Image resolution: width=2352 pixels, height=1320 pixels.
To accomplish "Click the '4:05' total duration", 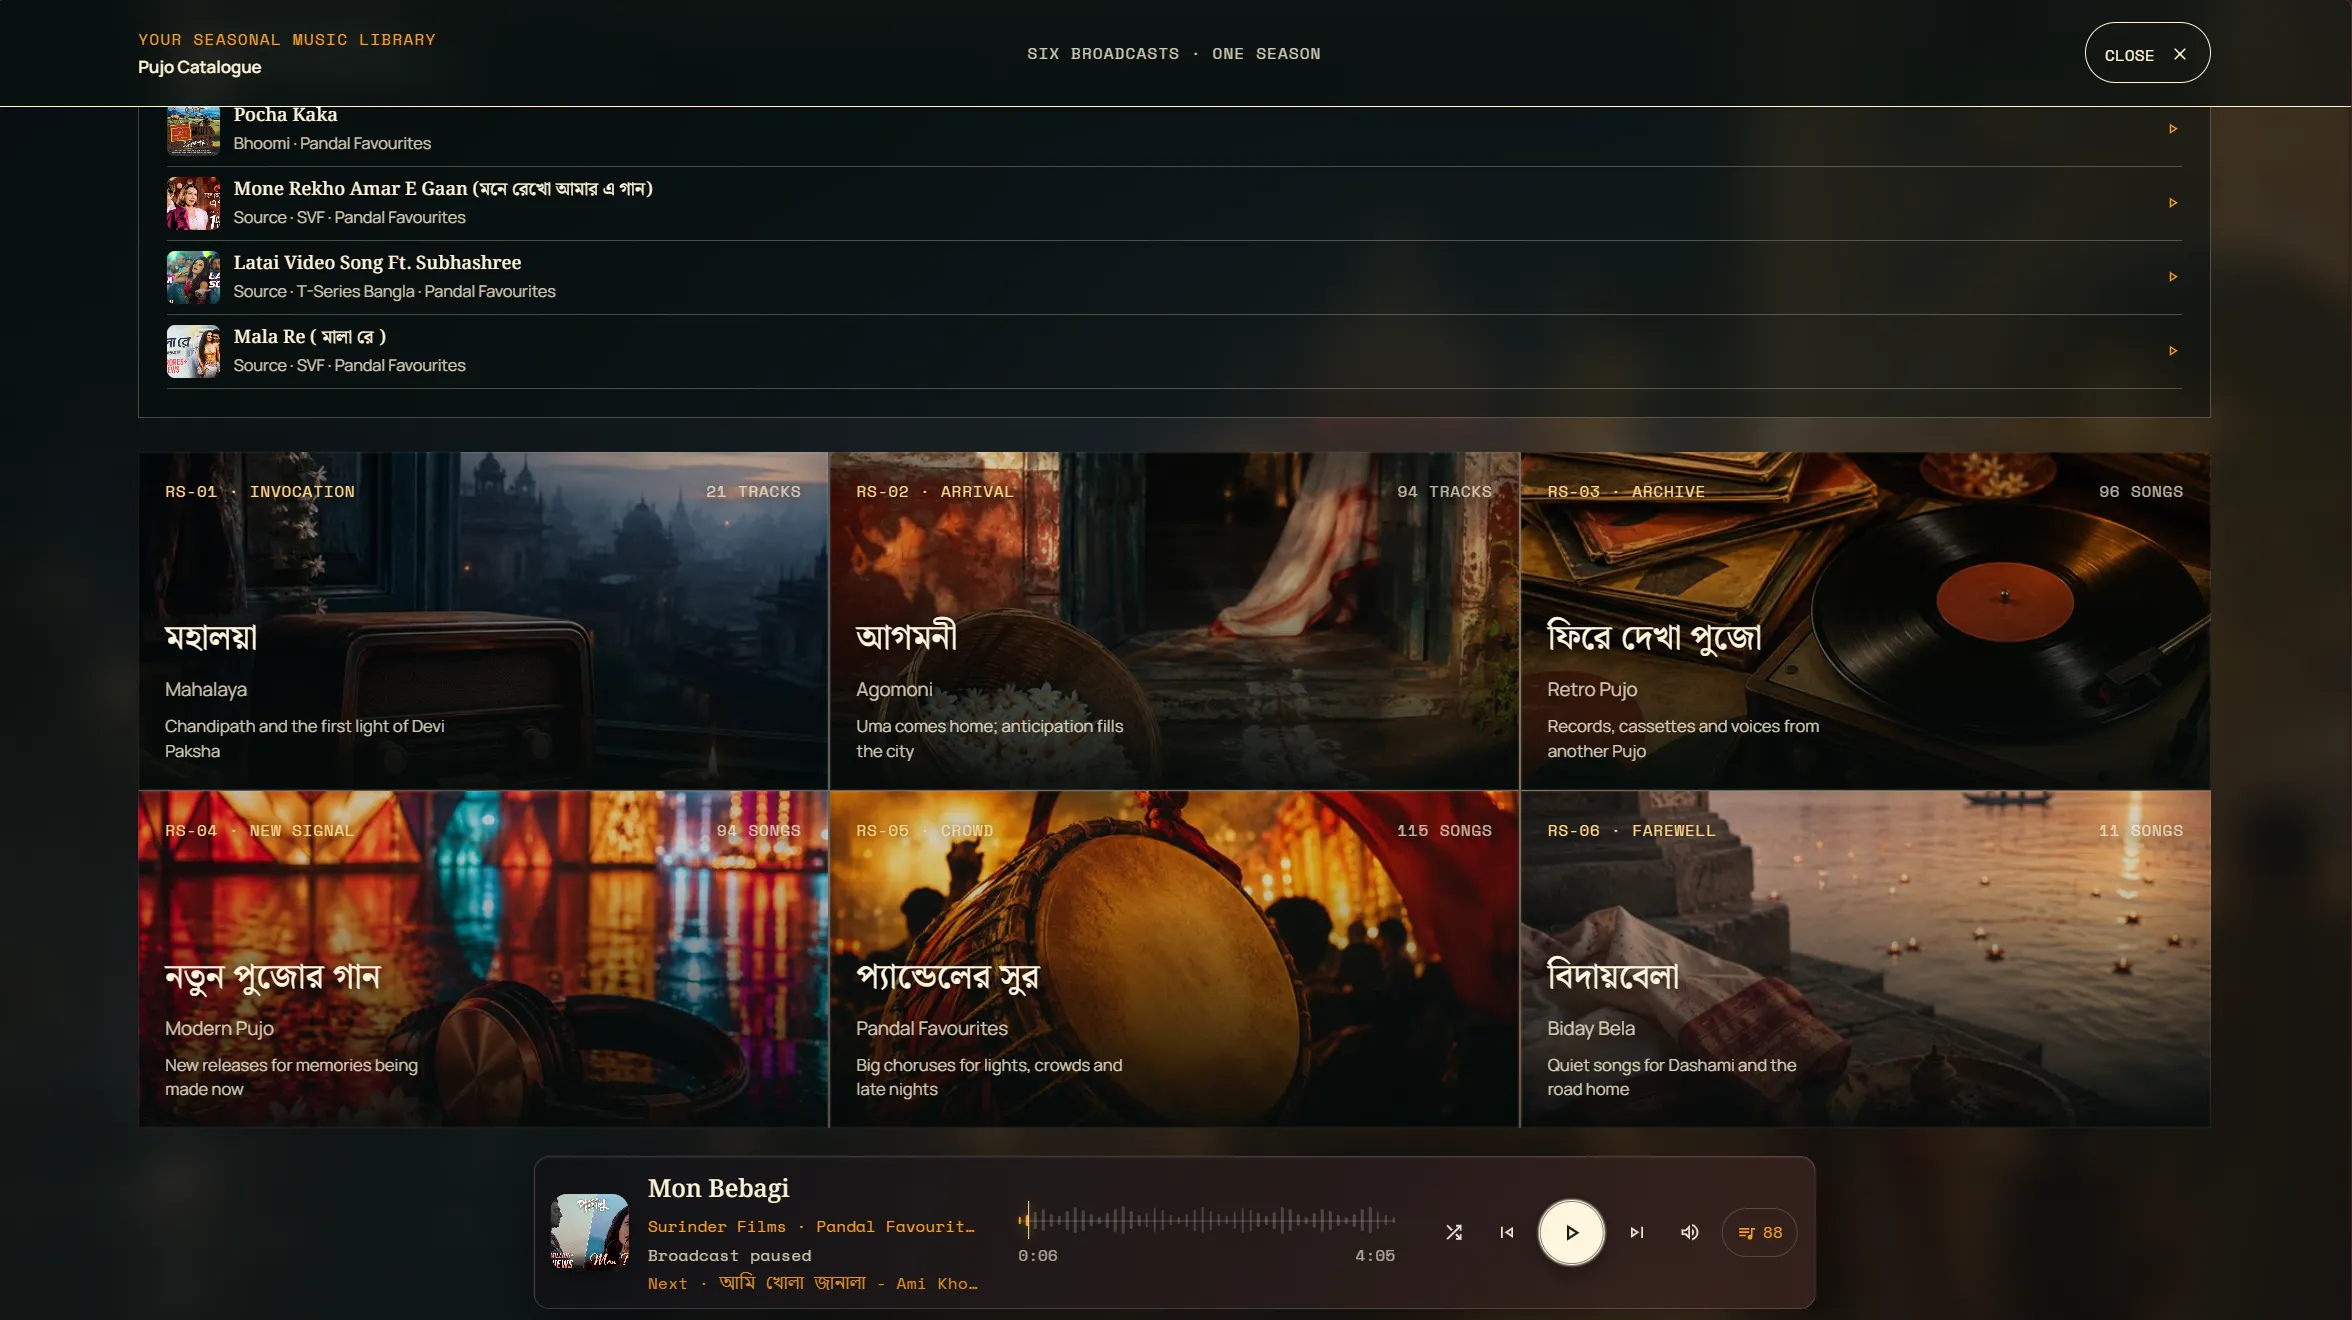I will (1375, 1256).
